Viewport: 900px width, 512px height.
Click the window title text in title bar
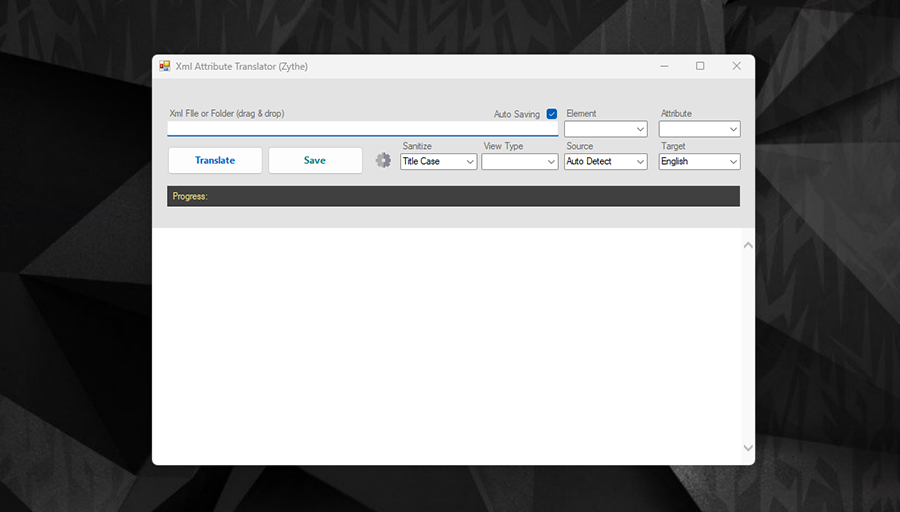click(243, 66)
